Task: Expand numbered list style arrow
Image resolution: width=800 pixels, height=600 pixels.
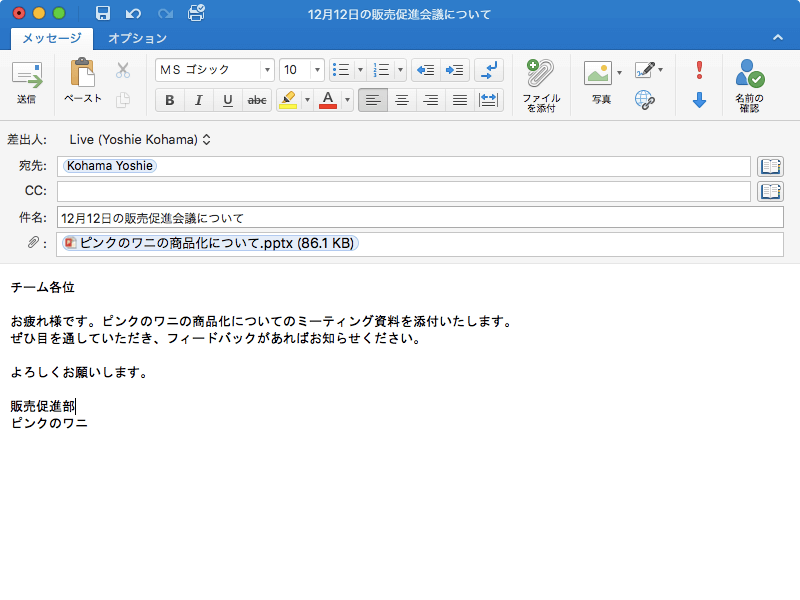Action: [400, 70]
